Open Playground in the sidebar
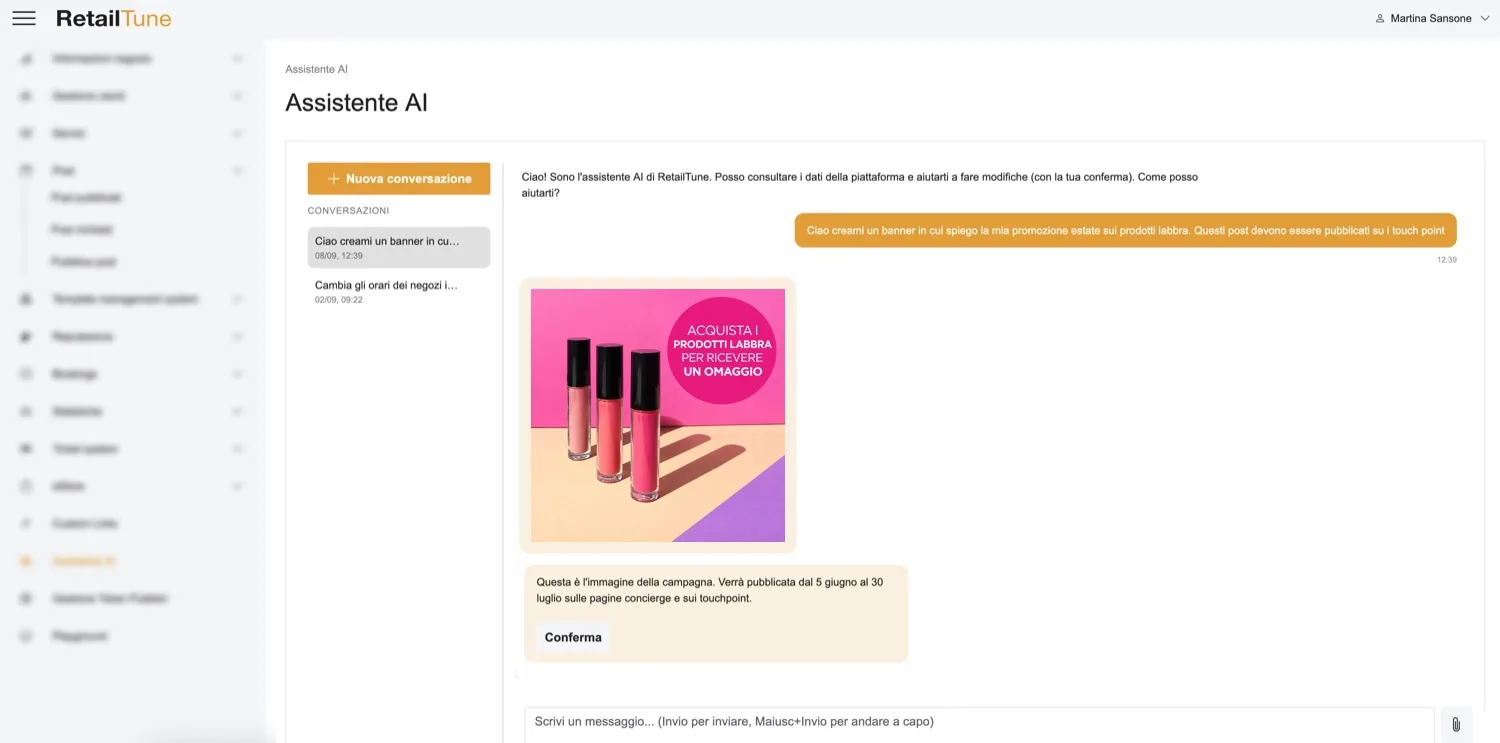The width and height of the screenshot is (1500, 743). tap(79, 636)
